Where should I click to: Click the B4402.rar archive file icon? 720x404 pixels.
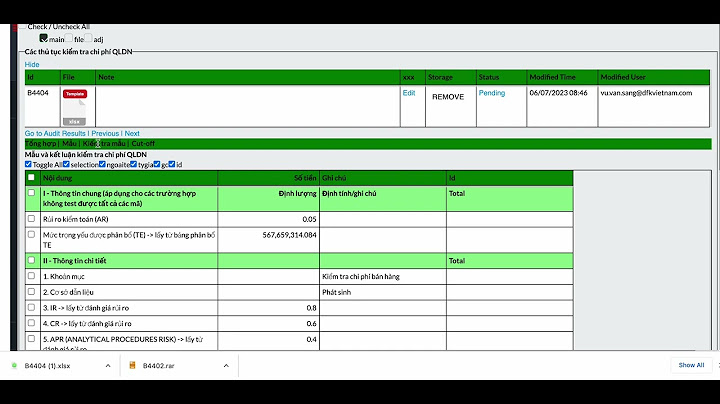coord(132,365)
